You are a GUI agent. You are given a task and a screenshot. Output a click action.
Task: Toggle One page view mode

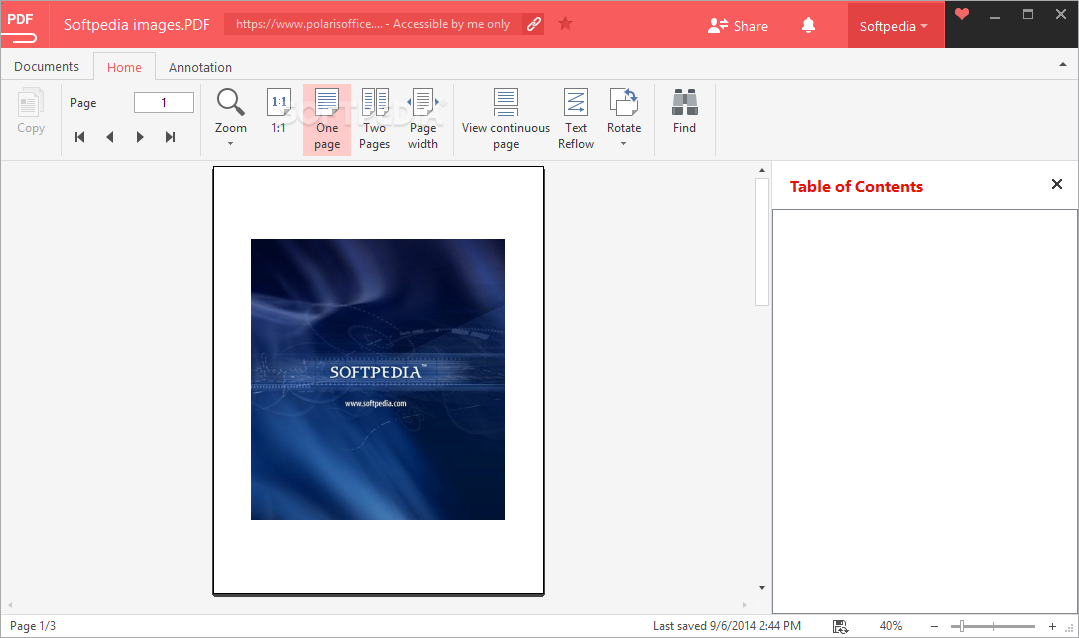coord(327,120)
